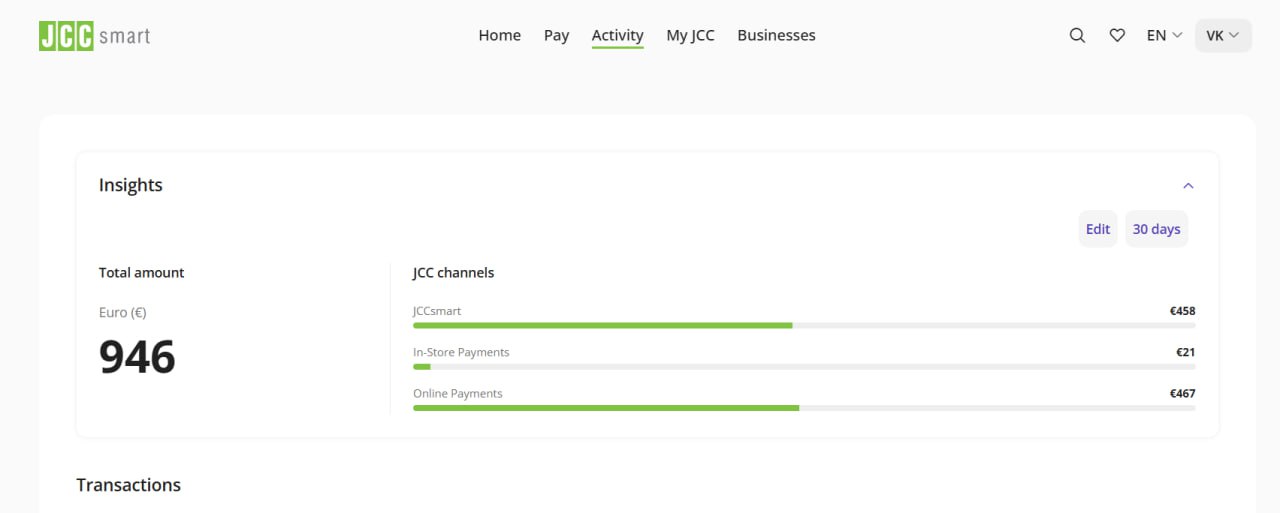Click the €467 Online Payments amount

pyautogui.click(x=1182, y=393)
